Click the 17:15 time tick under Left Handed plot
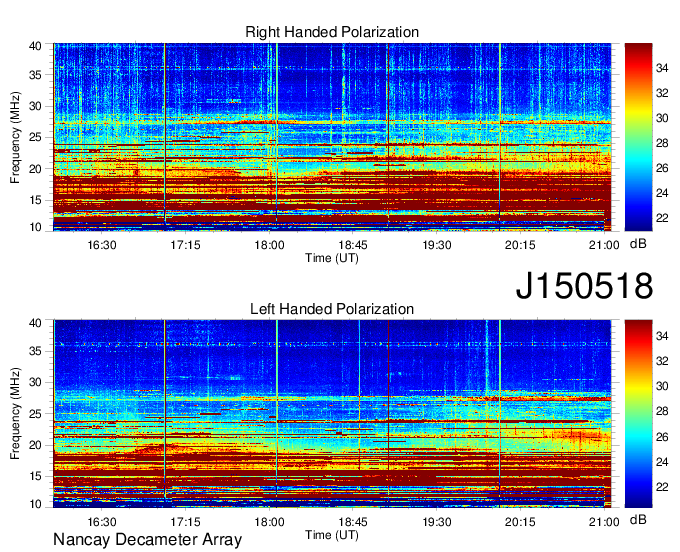680x552 pixels. tap(186, 522)
